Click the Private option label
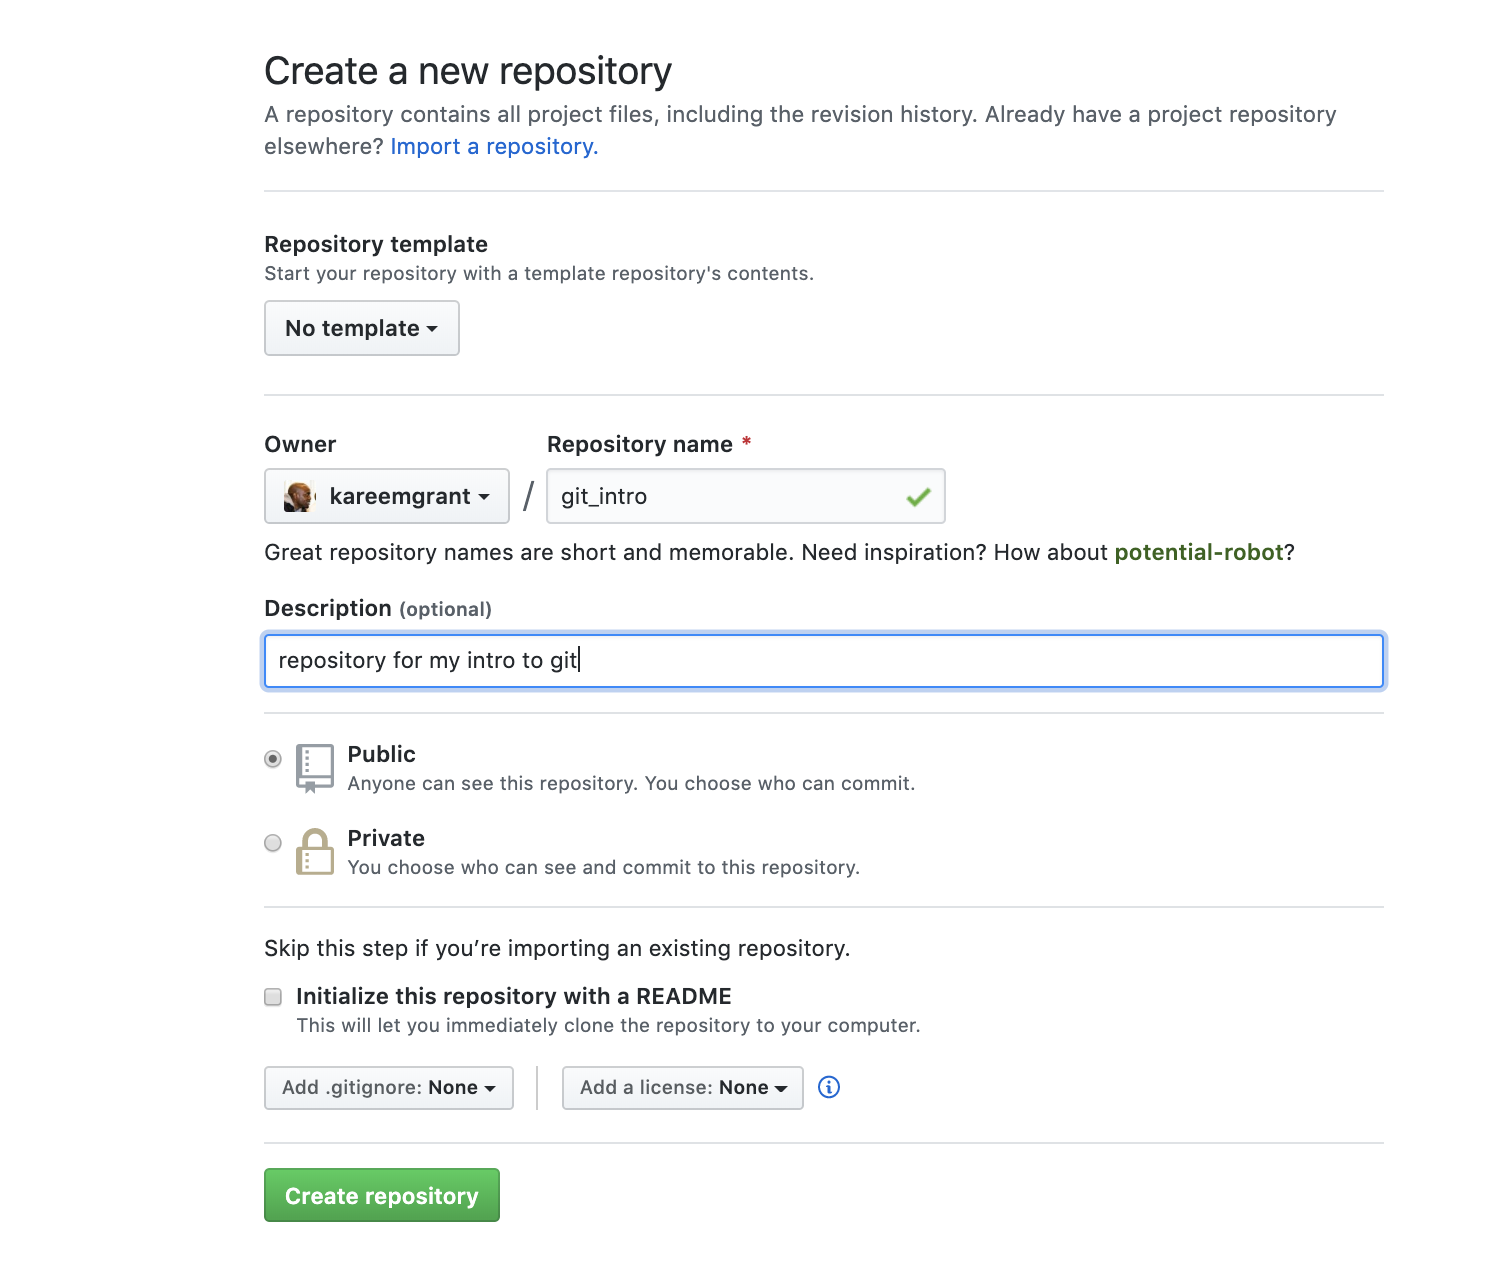The height and width of the screenshot is (1278, 1510). tap(386, 839)
